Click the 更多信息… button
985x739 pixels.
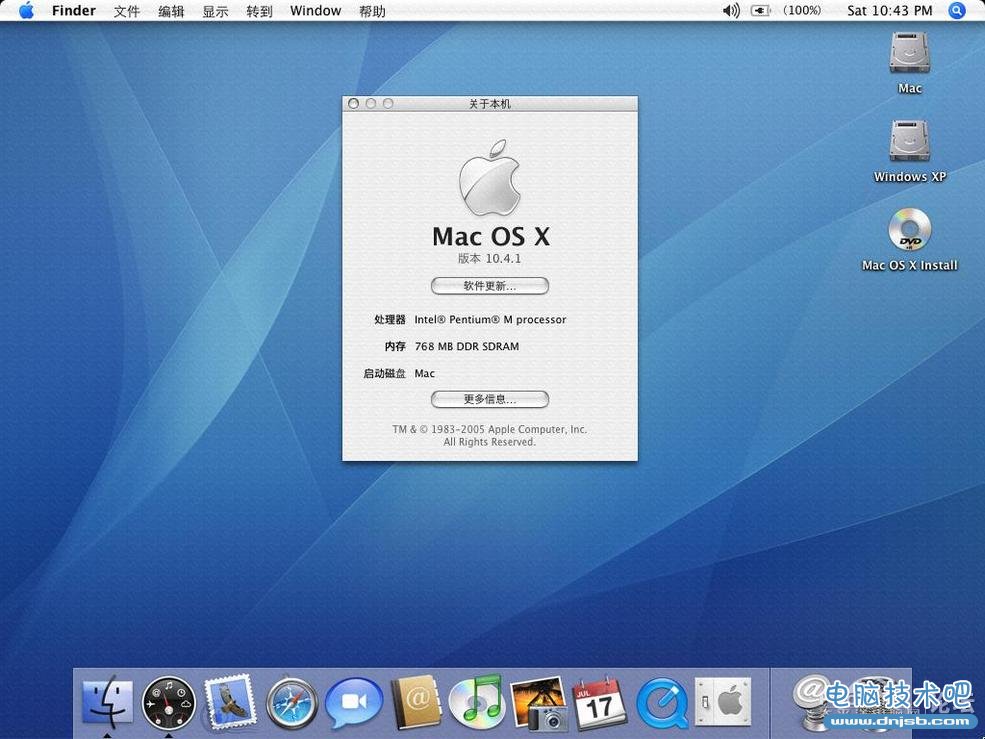(x=489, y=400)
